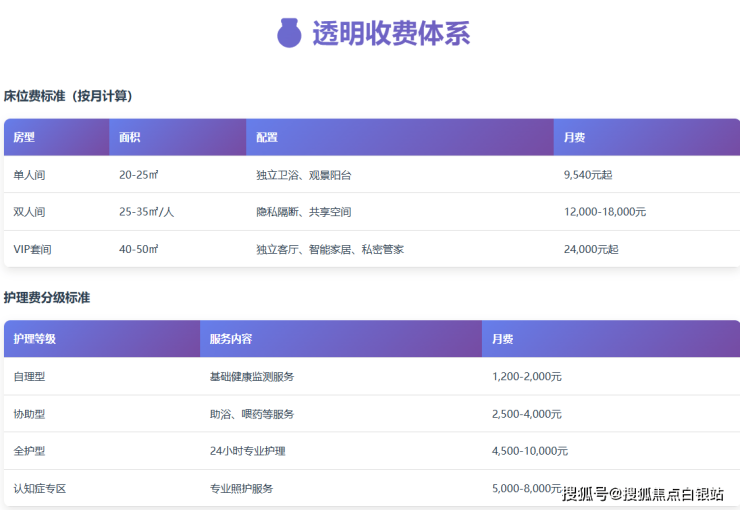
Task: Click the purple money bag icon
Action: [x=289, y=33]
